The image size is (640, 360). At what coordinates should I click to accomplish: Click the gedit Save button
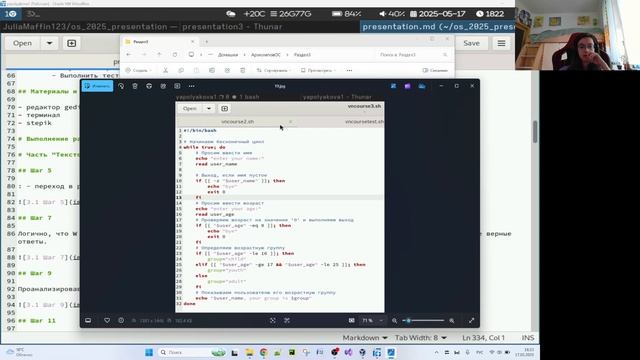click(471, 43)
